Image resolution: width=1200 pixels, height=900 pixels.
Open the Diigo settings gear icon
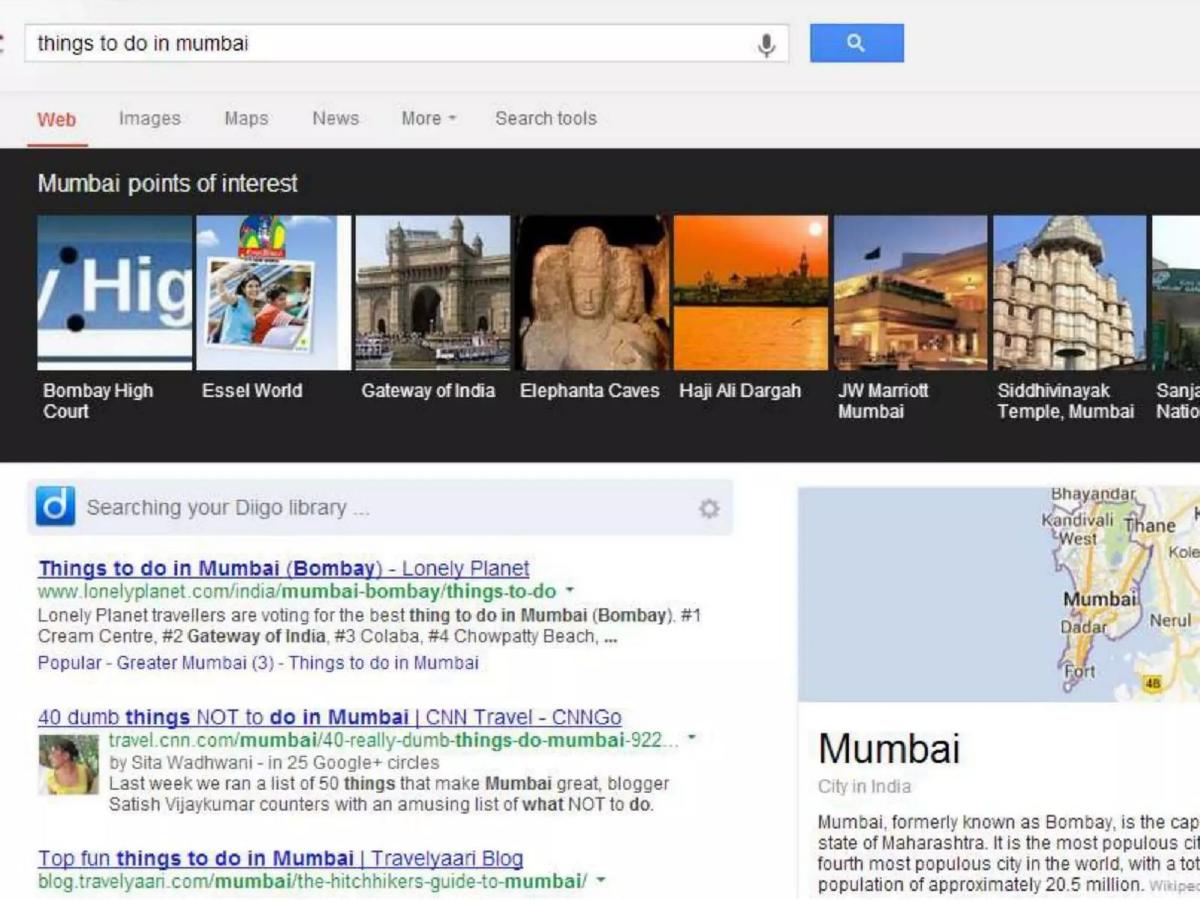[x=709, y=509]
